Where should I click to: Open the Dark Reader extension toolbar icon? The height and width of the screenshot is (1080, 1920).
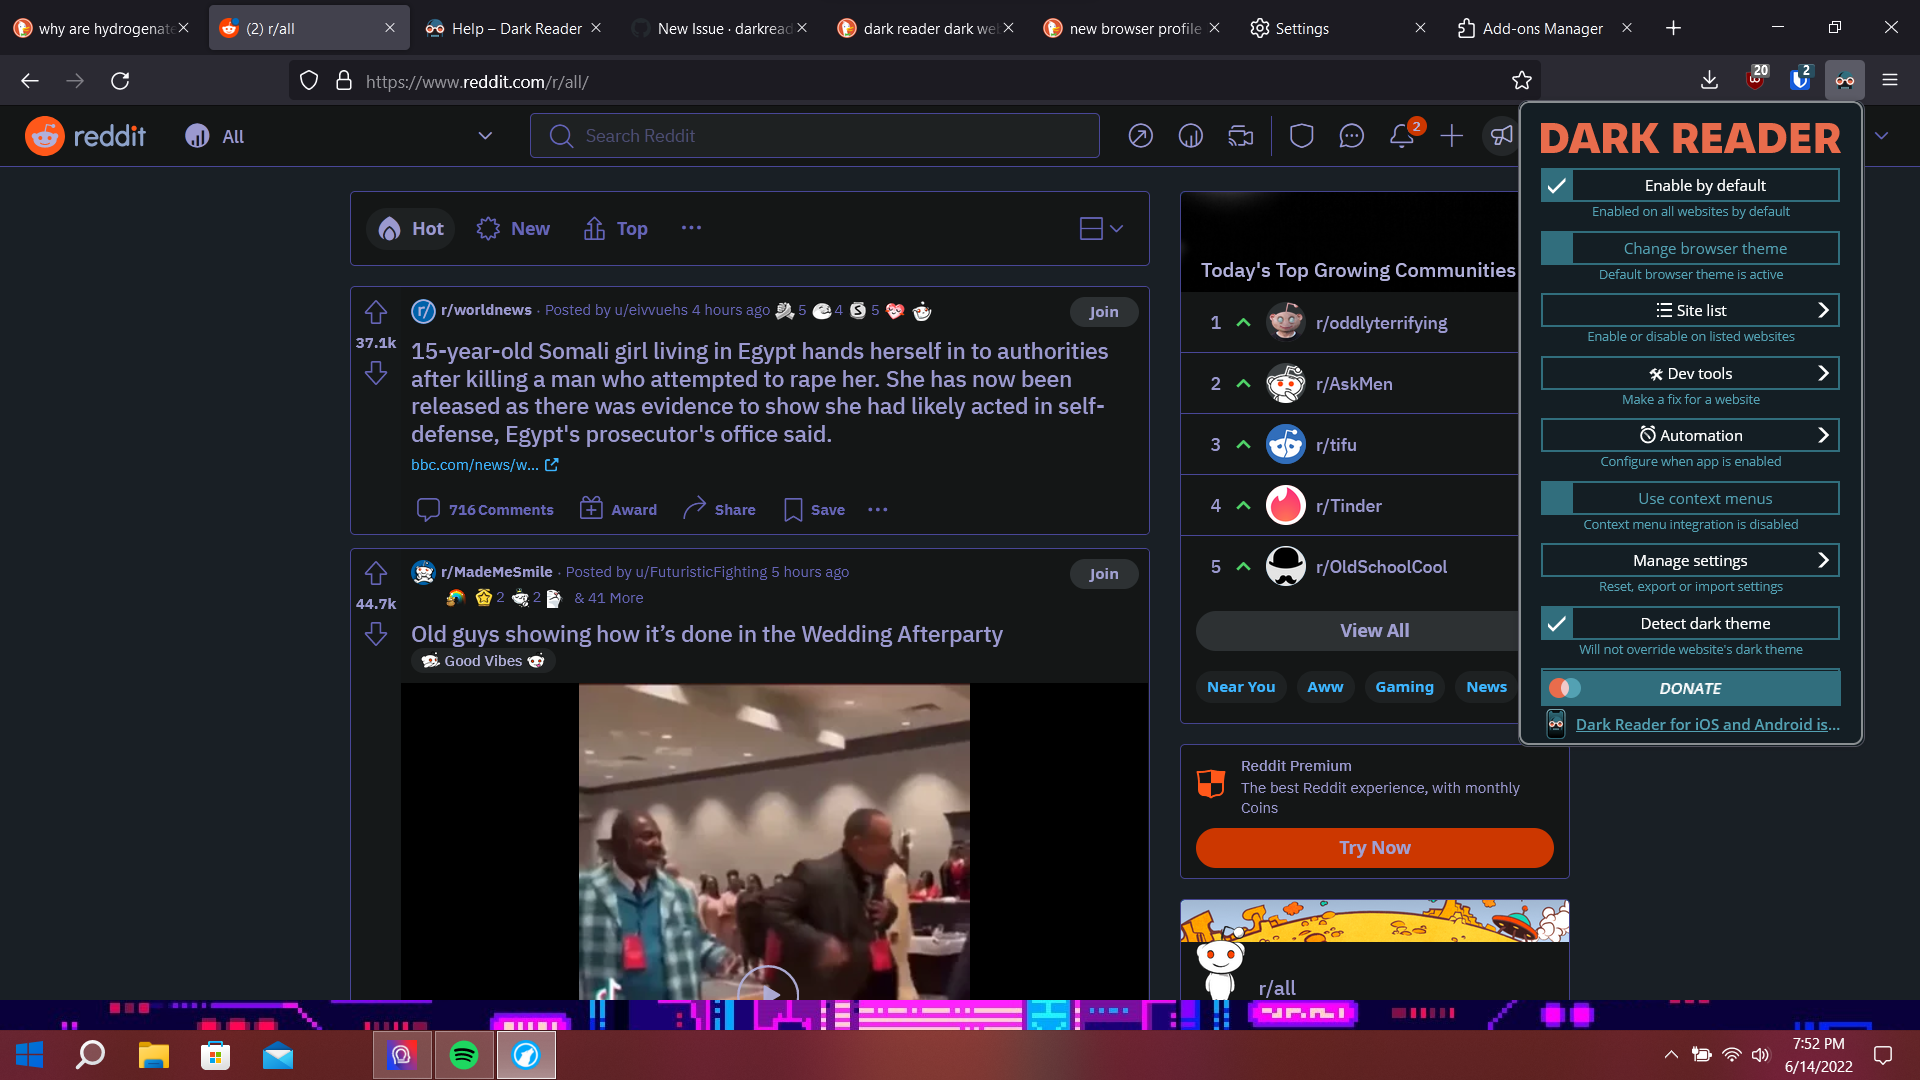(x=1844, y=80)
